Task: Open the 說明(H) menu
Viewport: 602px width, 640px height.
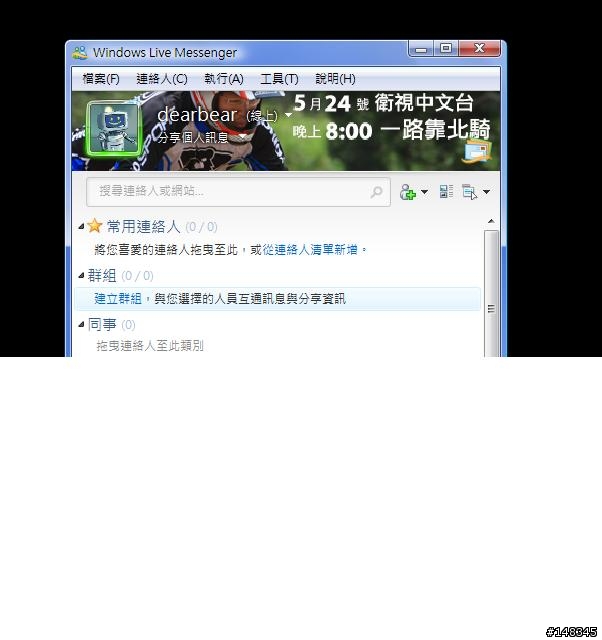Action: pyautogui.click(x=335, y=79)
